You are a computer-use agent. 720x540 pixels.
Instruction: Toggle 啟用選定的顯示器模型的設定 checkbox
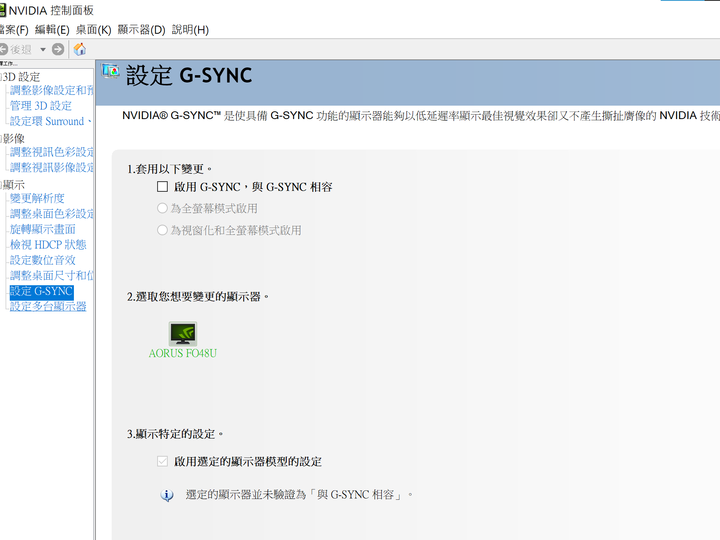point(162,461)
